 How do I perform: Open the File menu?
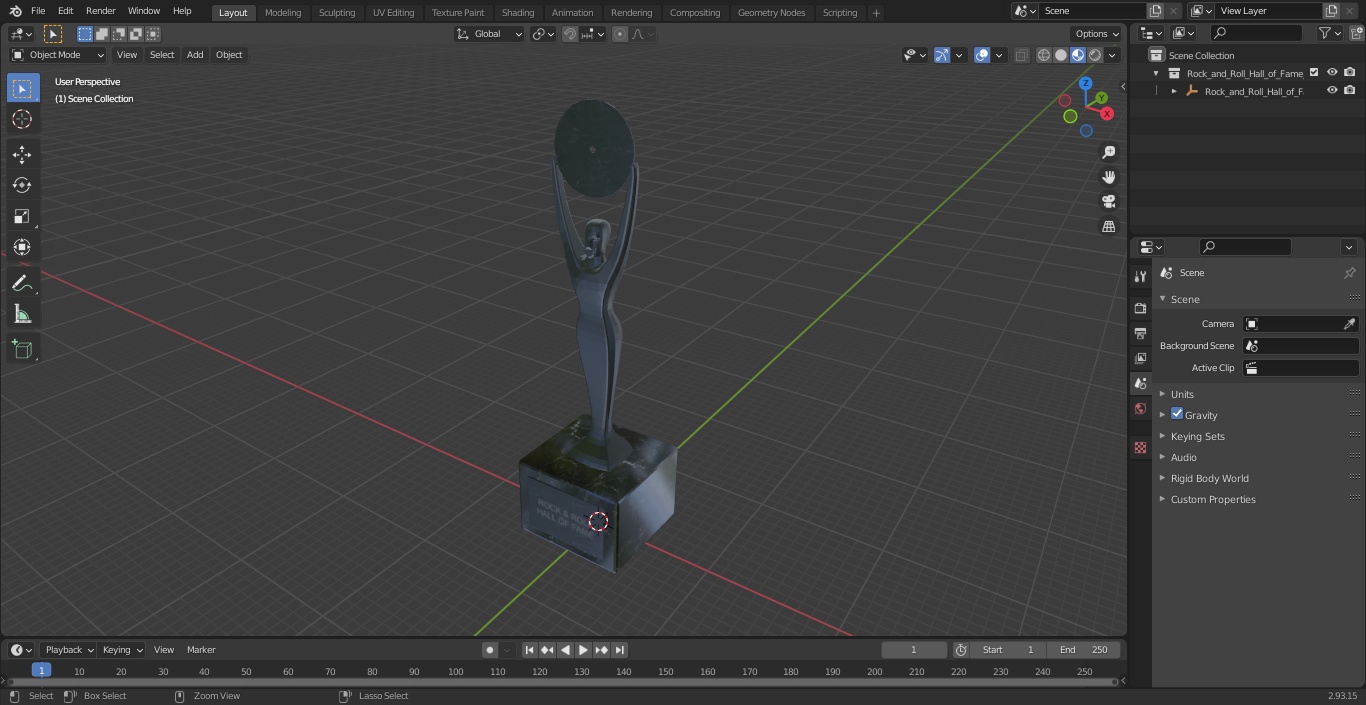coord(38,11)
